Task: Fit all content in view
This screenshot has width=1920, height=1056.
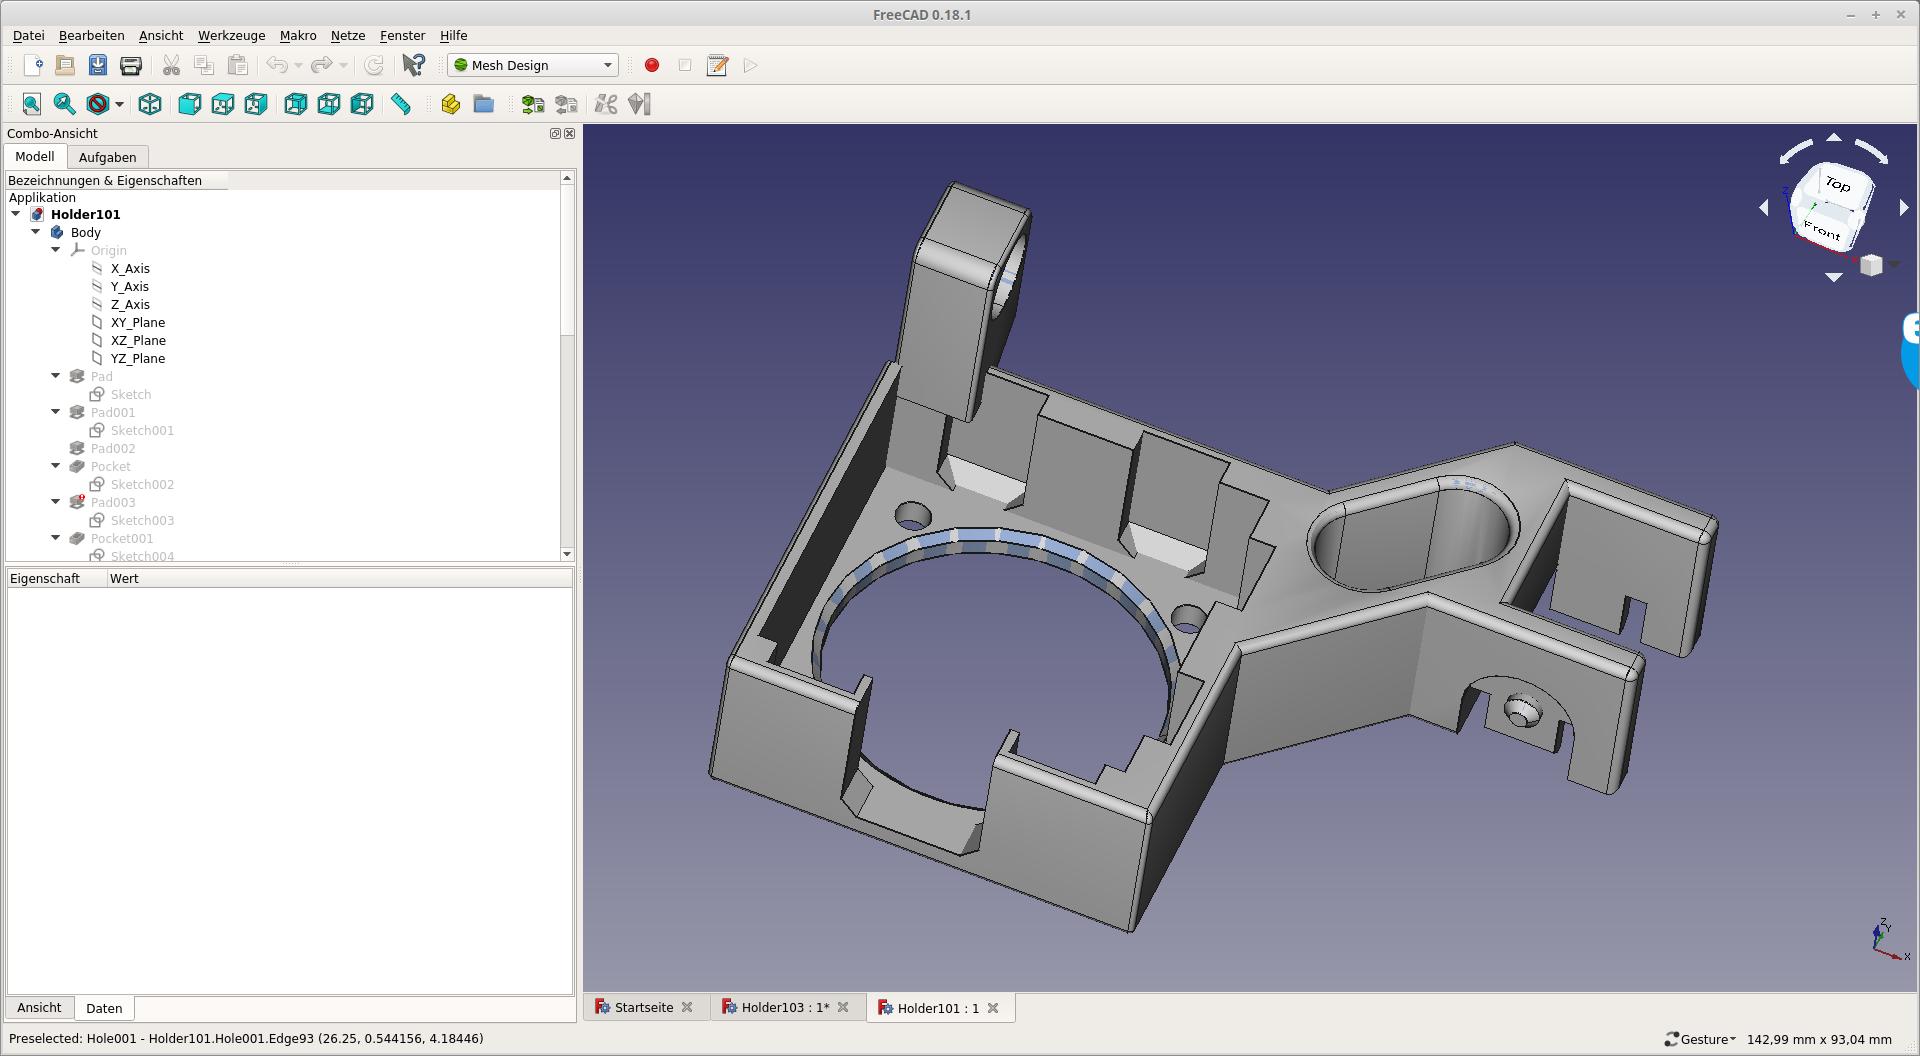Action: pyautogui.click(x=32, y=104)
